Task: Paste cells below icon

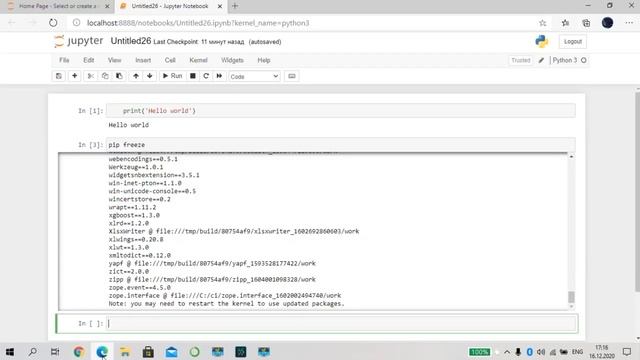Action: [x=119, y=76]
